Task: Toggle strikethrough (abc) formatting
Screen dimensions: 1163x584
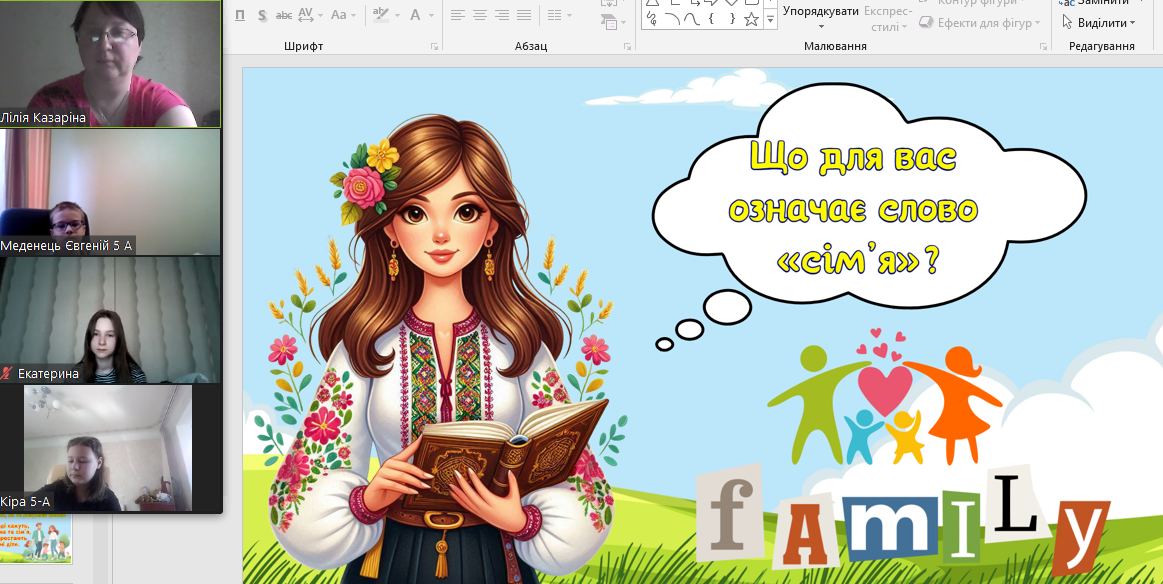Action: pos(283,15)
